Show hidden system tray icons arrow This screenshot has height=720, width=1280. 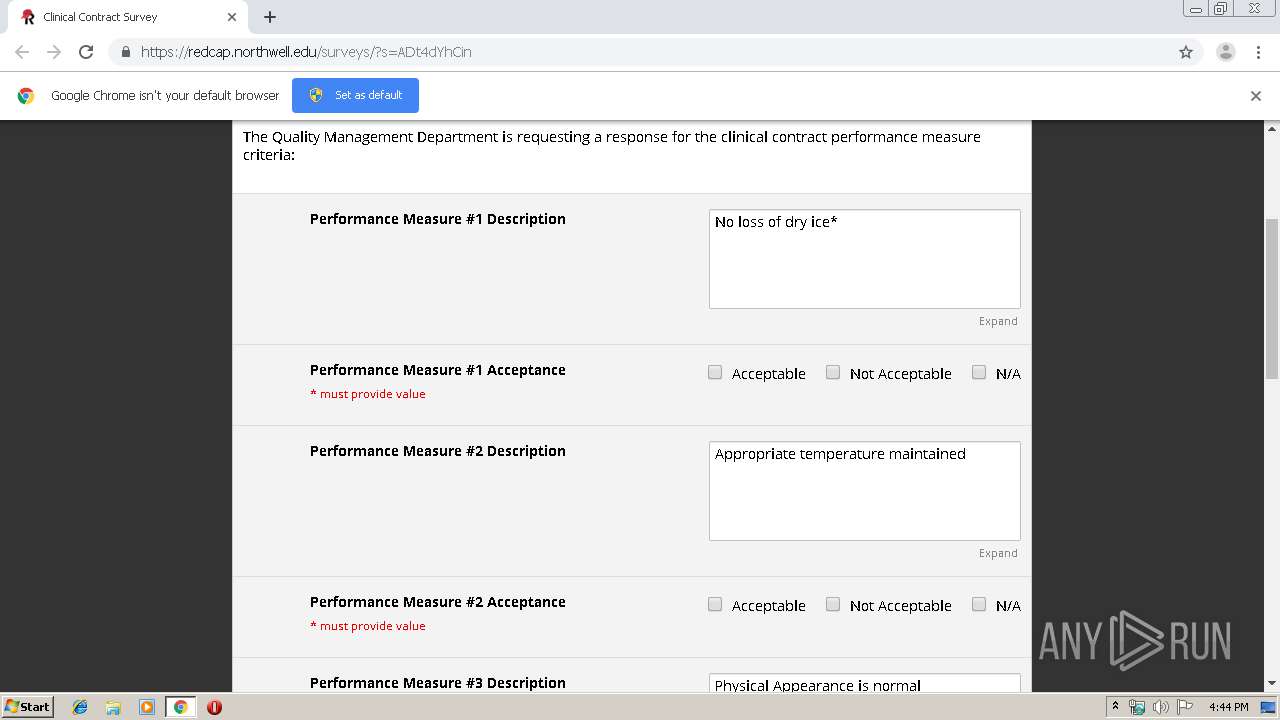pos(1115,707)
